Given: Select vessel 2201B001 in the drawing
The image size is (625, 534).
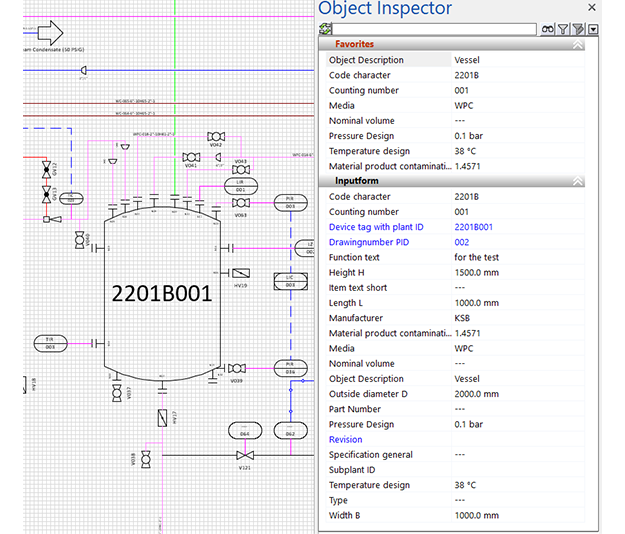Looking at the screenshot, I should pos(160,295).
